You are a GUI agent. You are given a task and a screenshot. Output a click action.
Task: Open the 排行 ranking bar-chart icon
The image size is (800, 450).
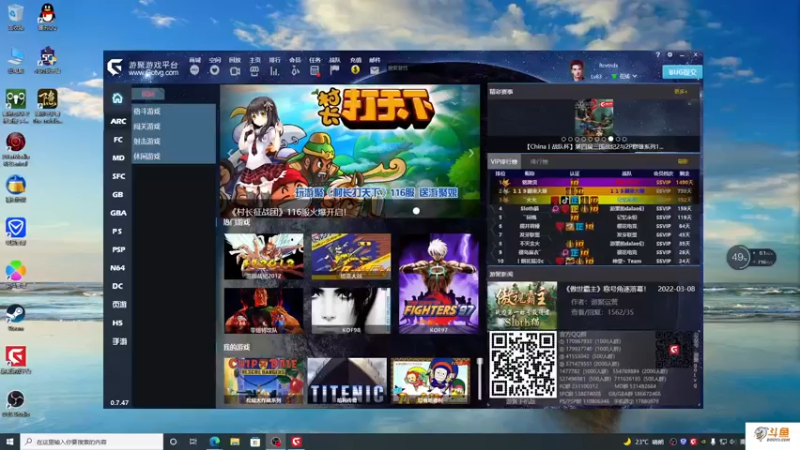click(x=274, y=71)
